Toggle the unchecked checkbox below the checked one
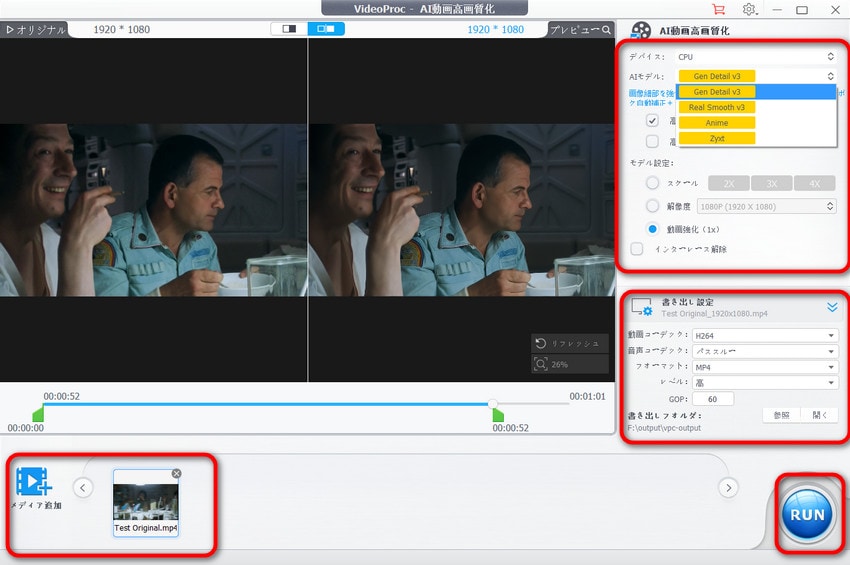The width and height of the screenshot is (850, 565). tap(652, 141)
